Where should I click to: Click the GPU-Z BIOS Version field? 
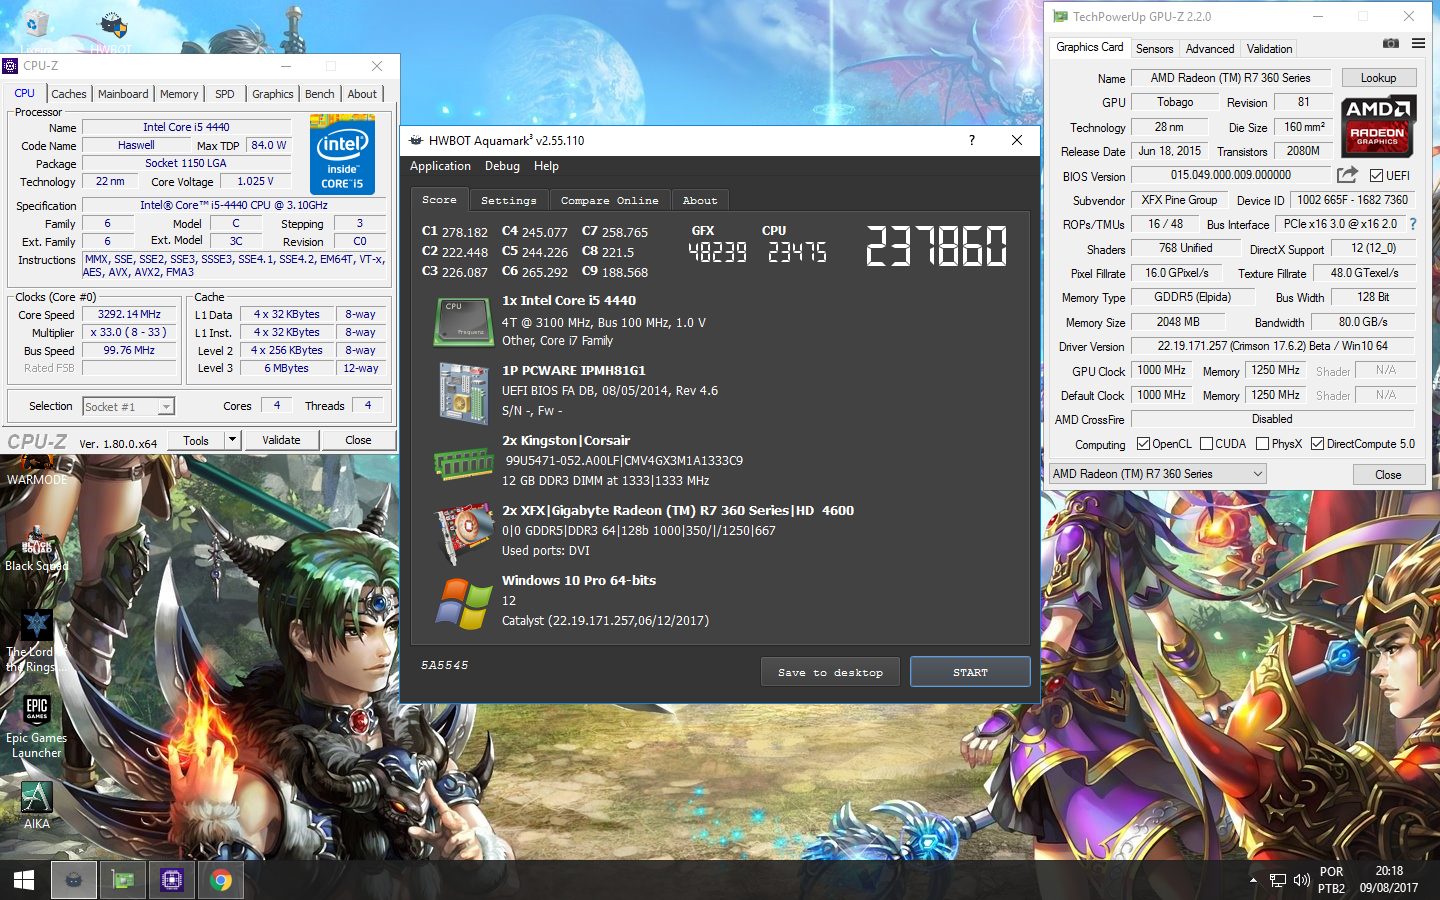[1230, 175]
